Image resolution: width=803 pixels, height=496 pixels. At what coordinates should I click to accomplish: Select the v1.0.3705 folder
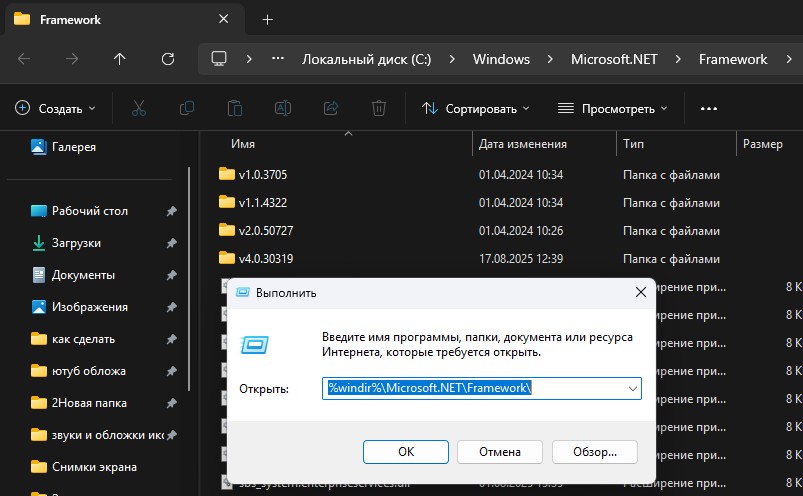tap(263, 175)
